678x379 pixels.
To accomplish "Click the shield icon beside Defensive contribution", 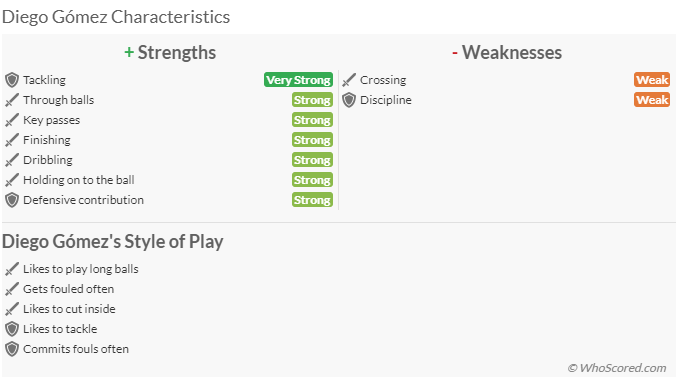I will [x=12, y=200].
